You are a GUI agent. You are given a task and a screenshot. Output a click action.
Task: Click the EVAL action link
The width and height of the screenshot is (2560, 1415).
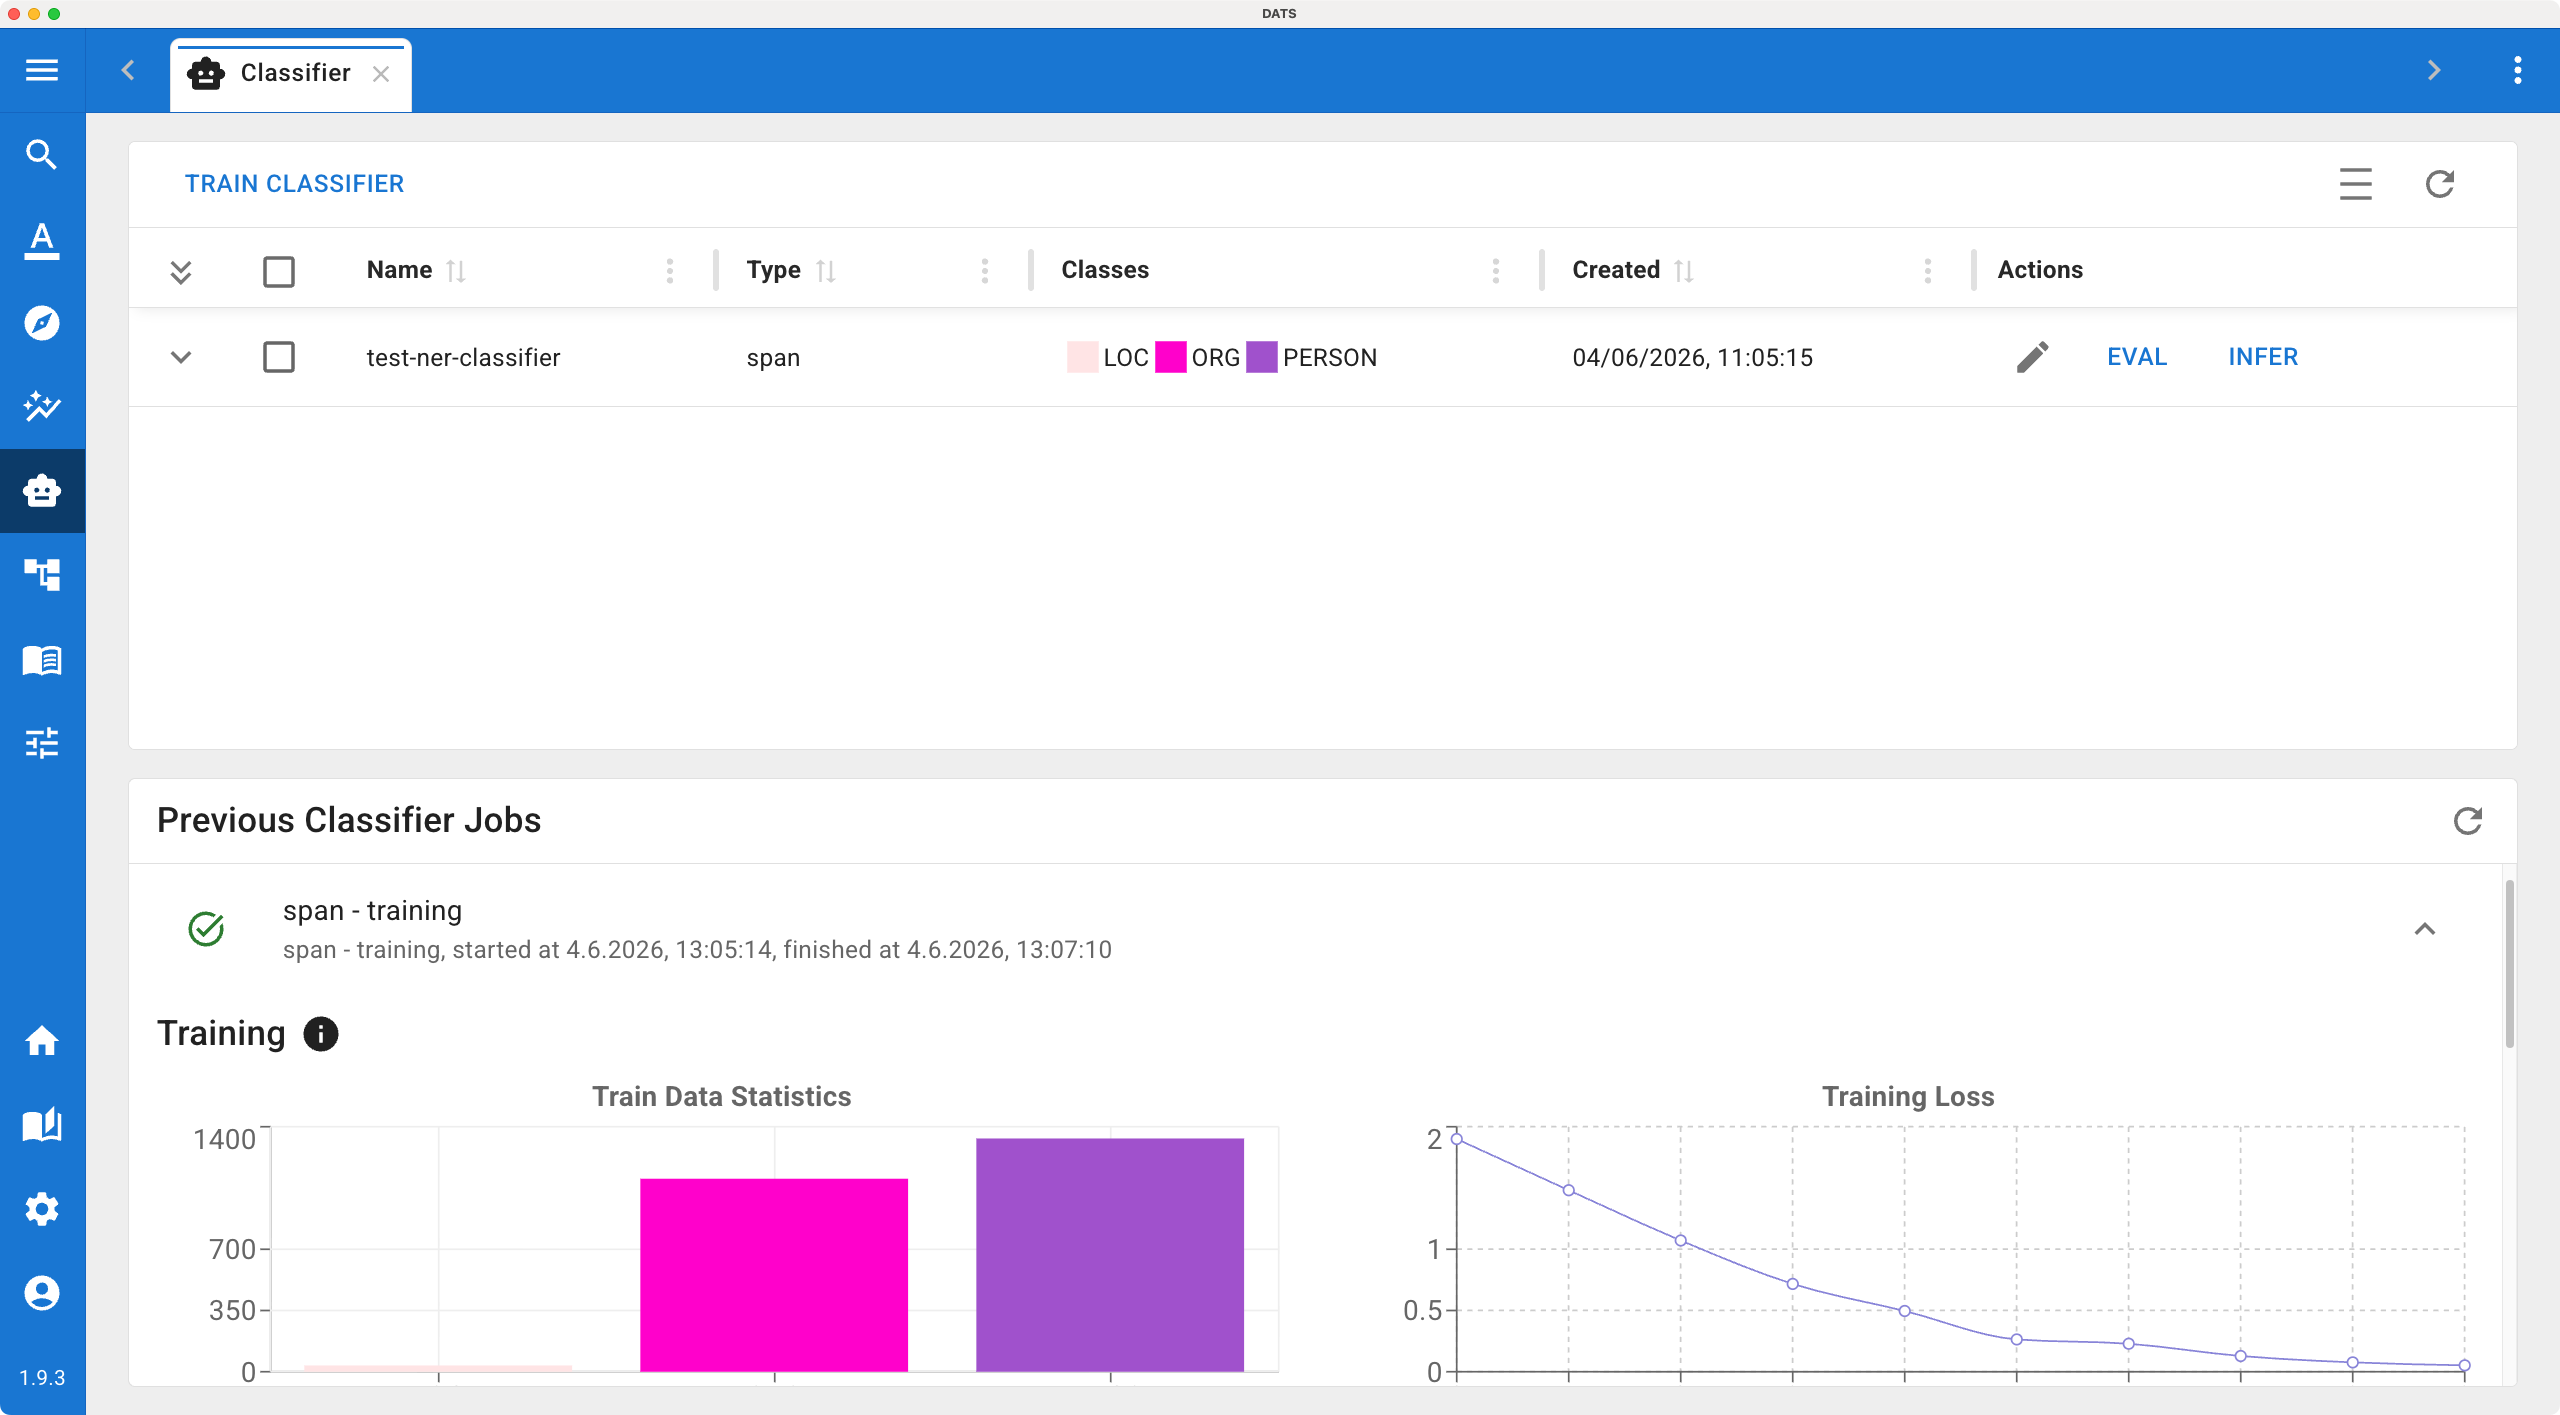coord(2137,357)
